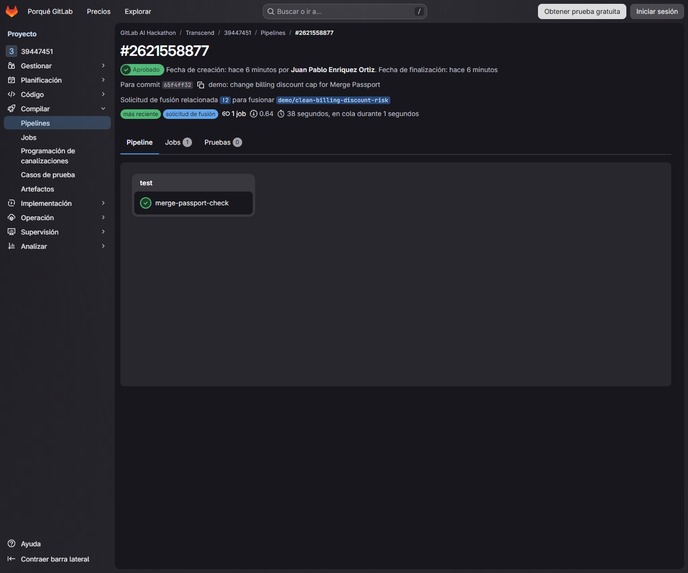
Task: Click the slash shortcut key in search
Action: 419,11
